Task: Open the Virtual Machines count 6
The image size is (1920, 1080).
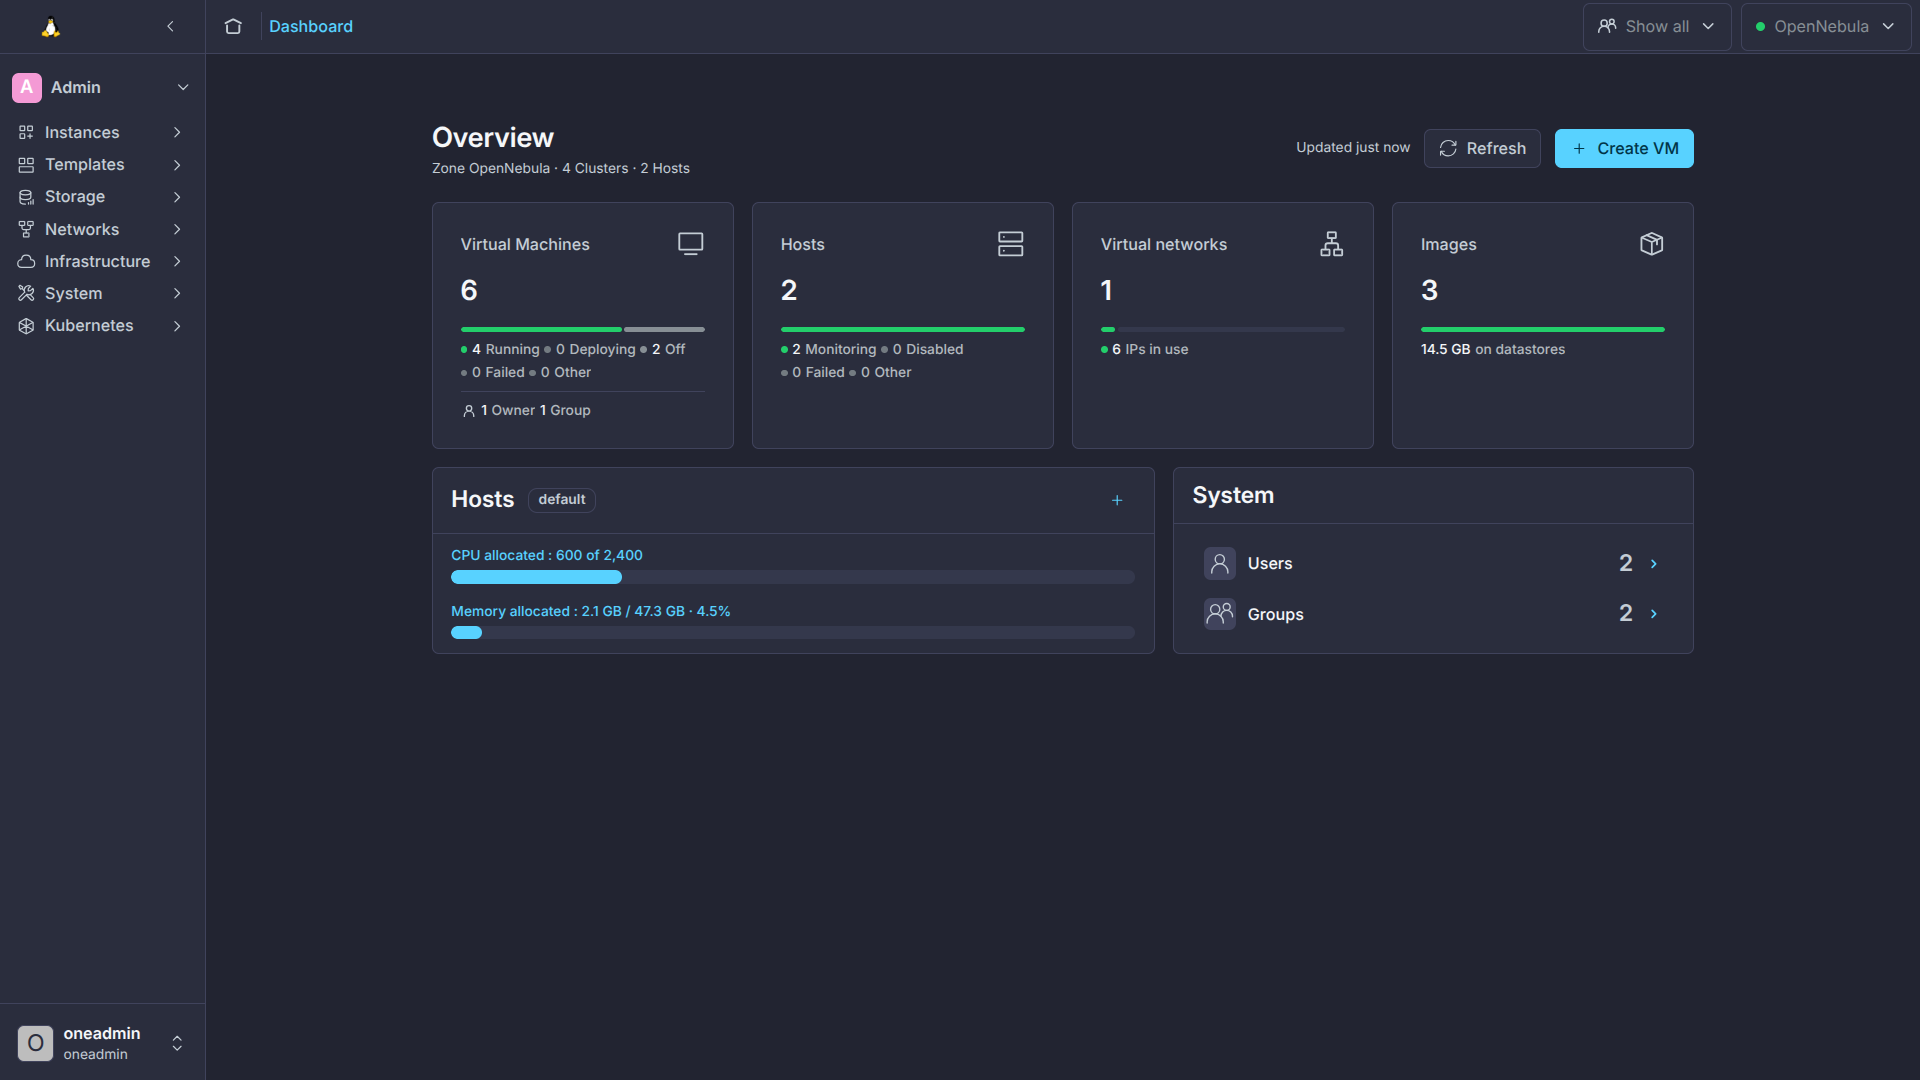Action: 469,291
